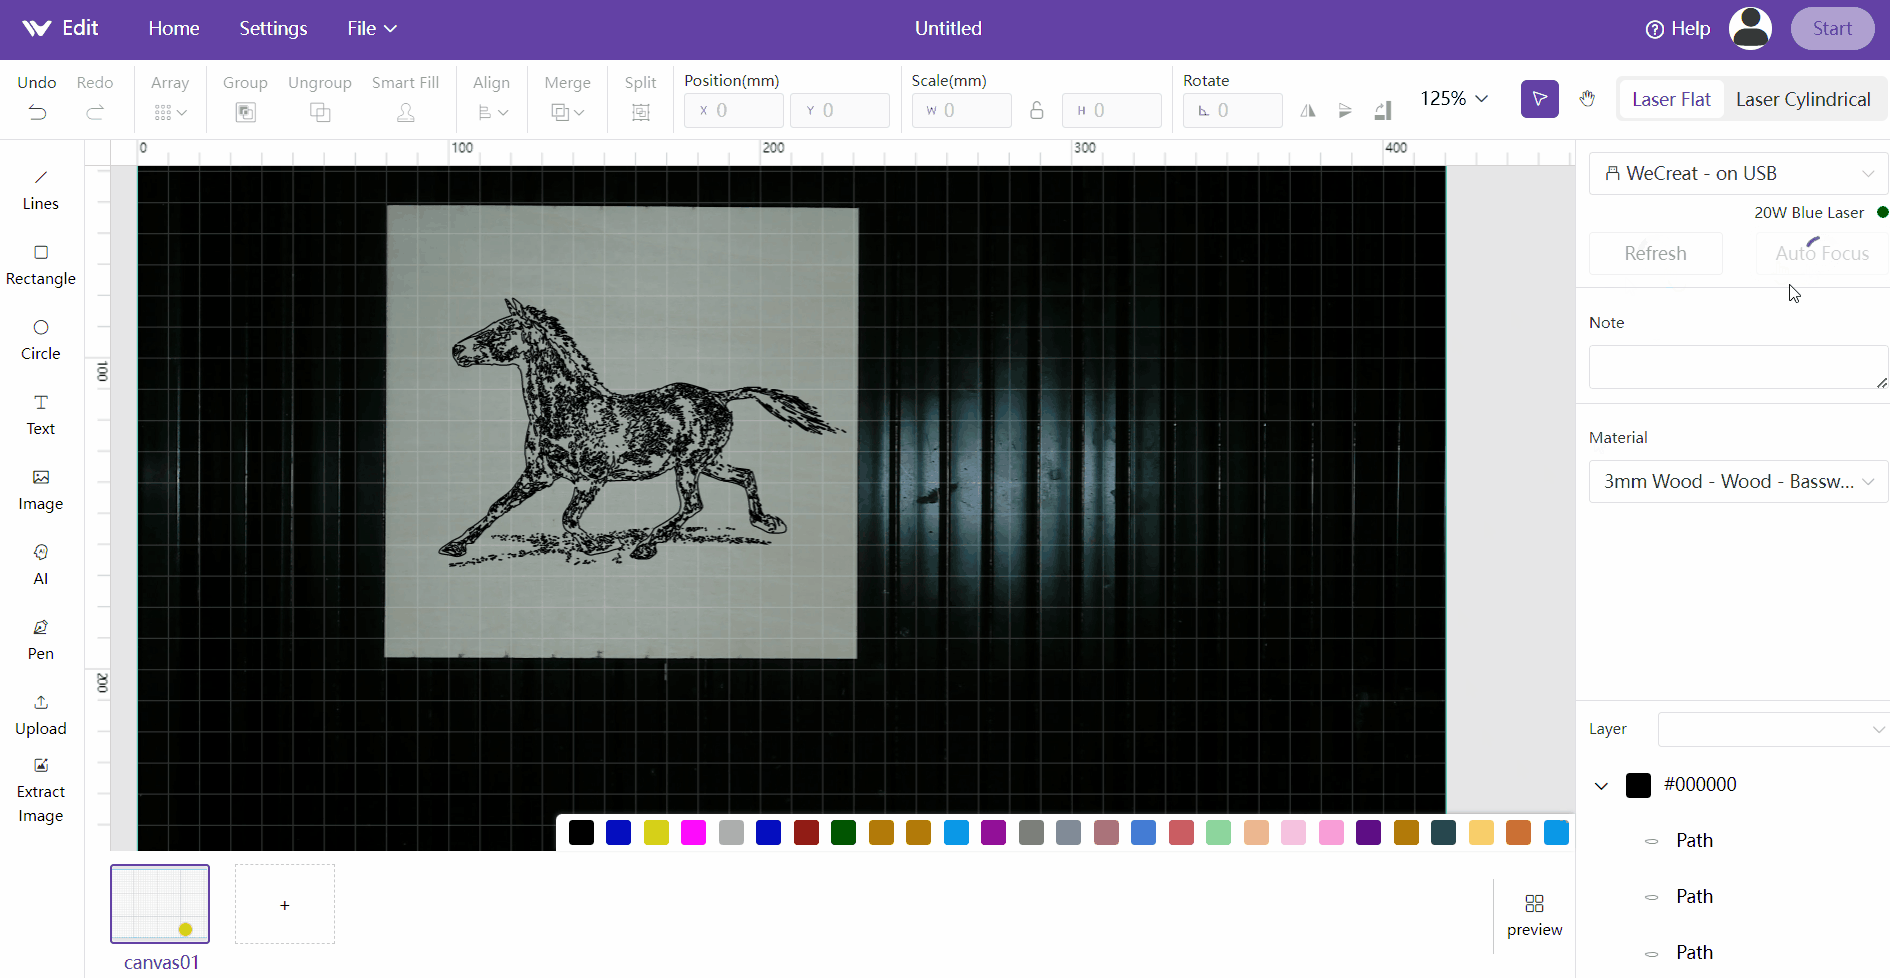Switch to Laser Cylindrical mode
Image resolution: width=1890 pixels, height=978 pixels.
(x=1803, y=99)
